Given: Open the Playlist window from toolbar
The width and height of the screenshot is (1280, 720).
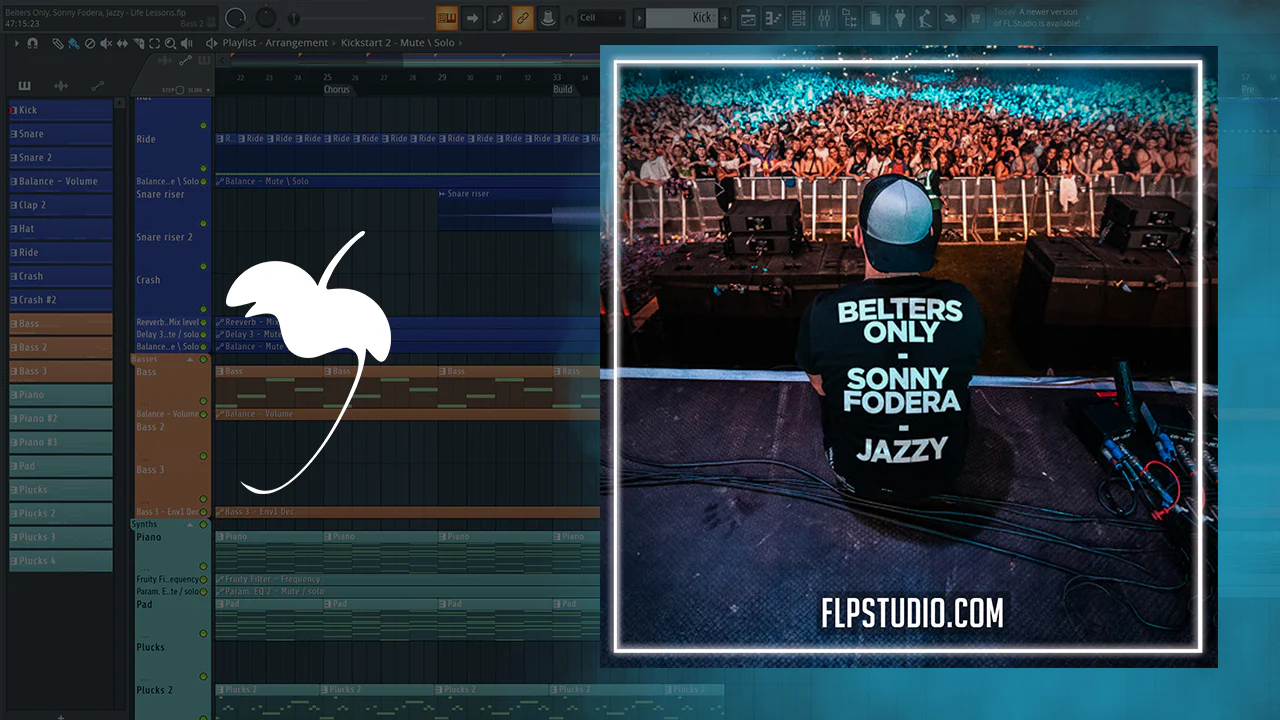Looking at the screenshot, I should [x=749, y=18].
